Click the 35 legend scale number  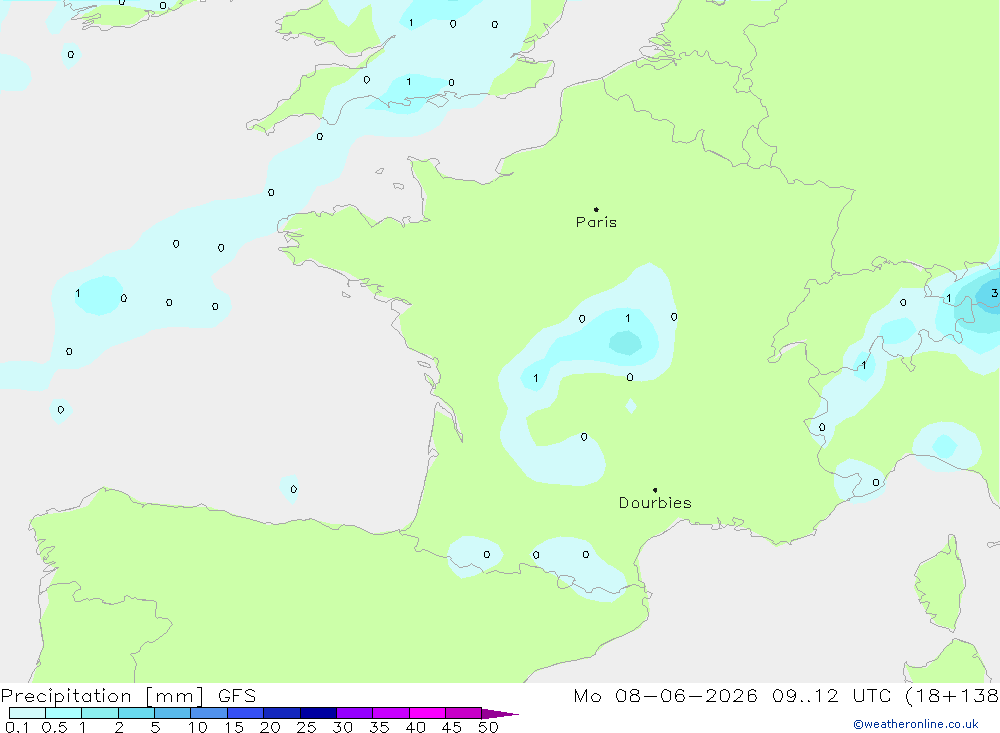point(379,727)
